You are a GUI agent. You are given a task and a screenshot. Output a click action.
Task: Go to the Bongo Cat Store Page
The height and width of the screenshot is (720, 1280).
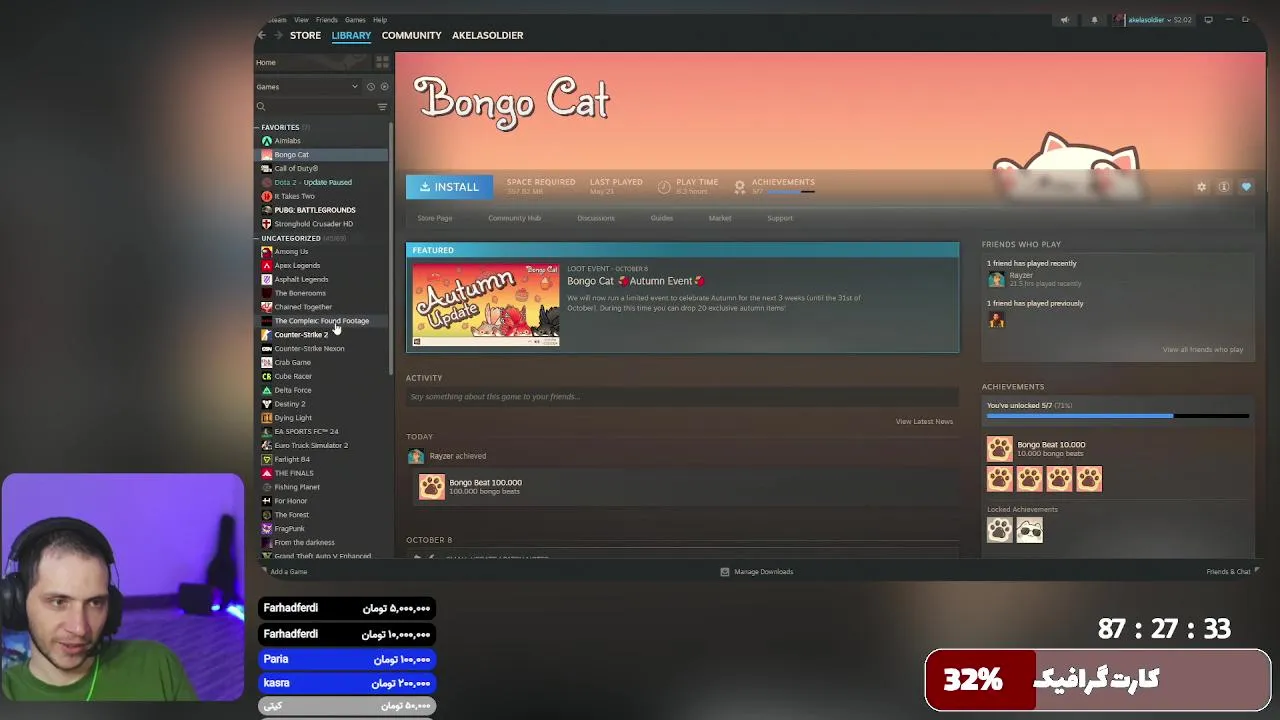[435, 218]
